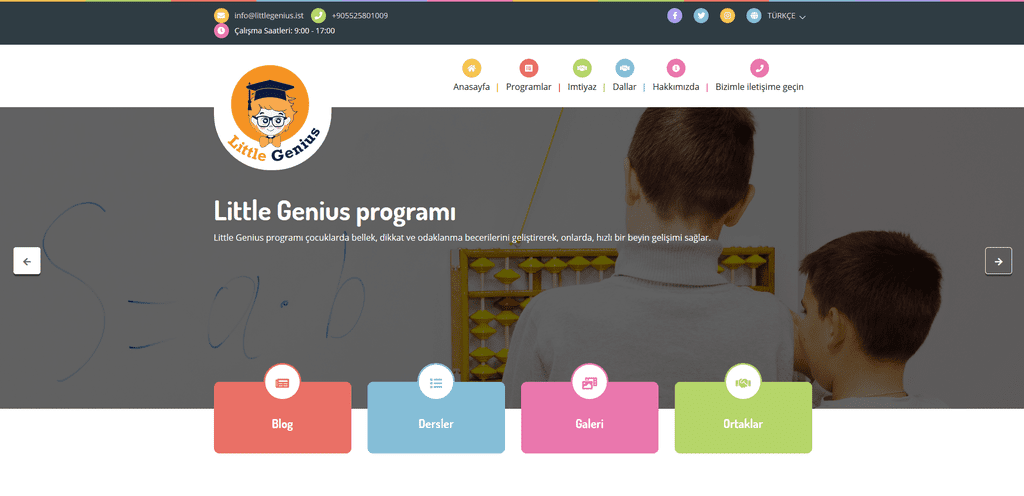The image size is (1024, 496).
Task: Open the red Blog card
Action: 283,417
